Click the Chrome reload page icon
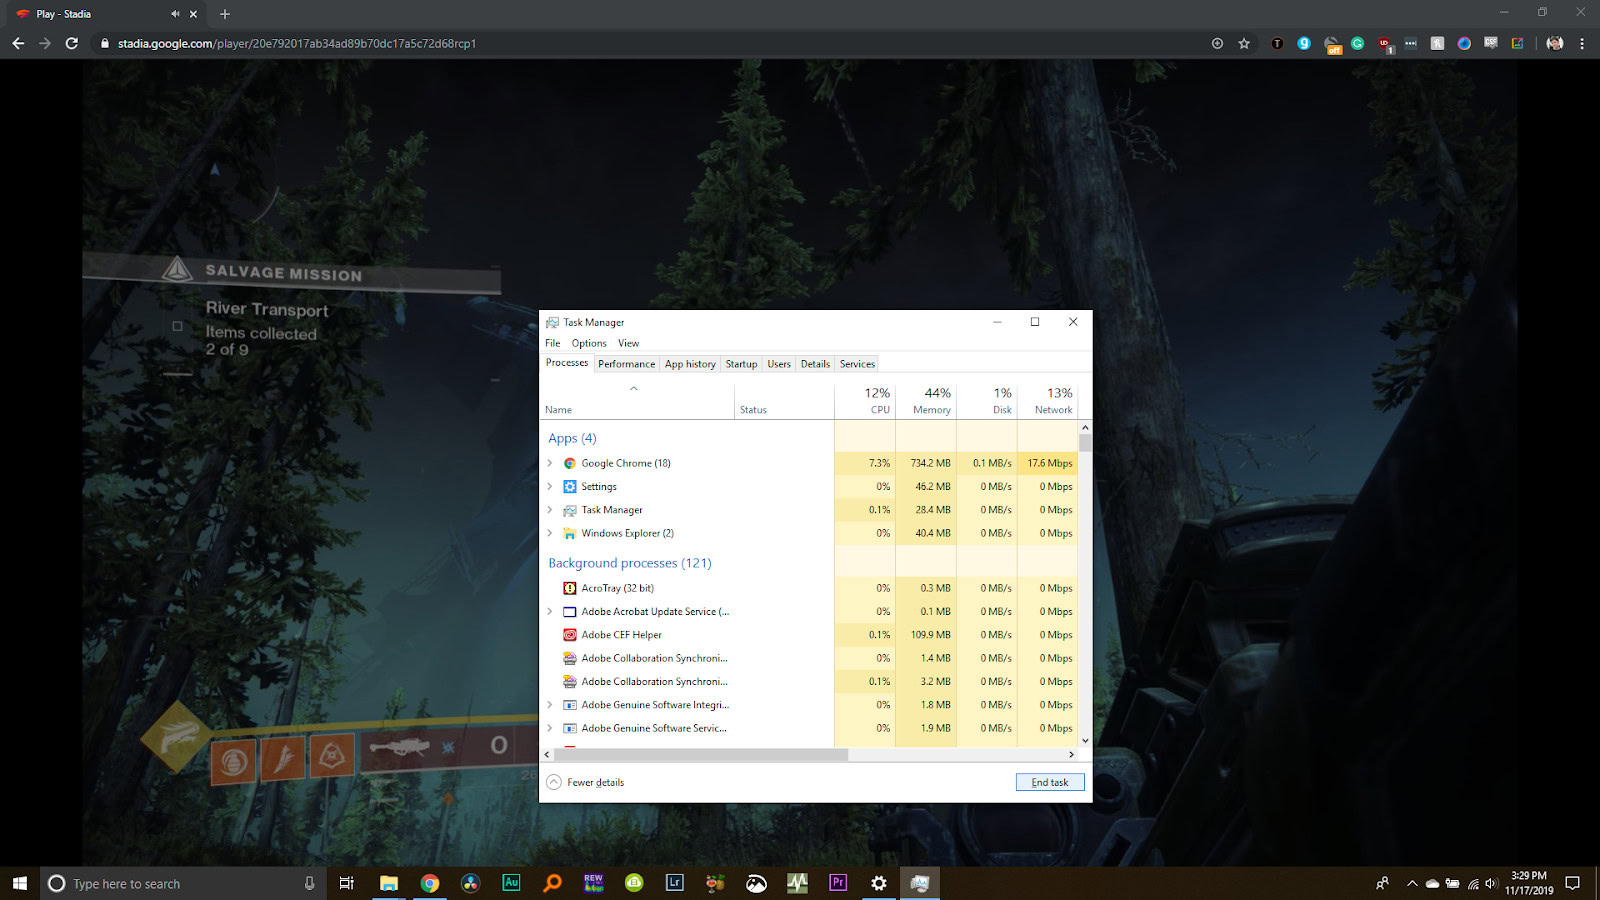 pyautogui.click(x=71, y=43)
